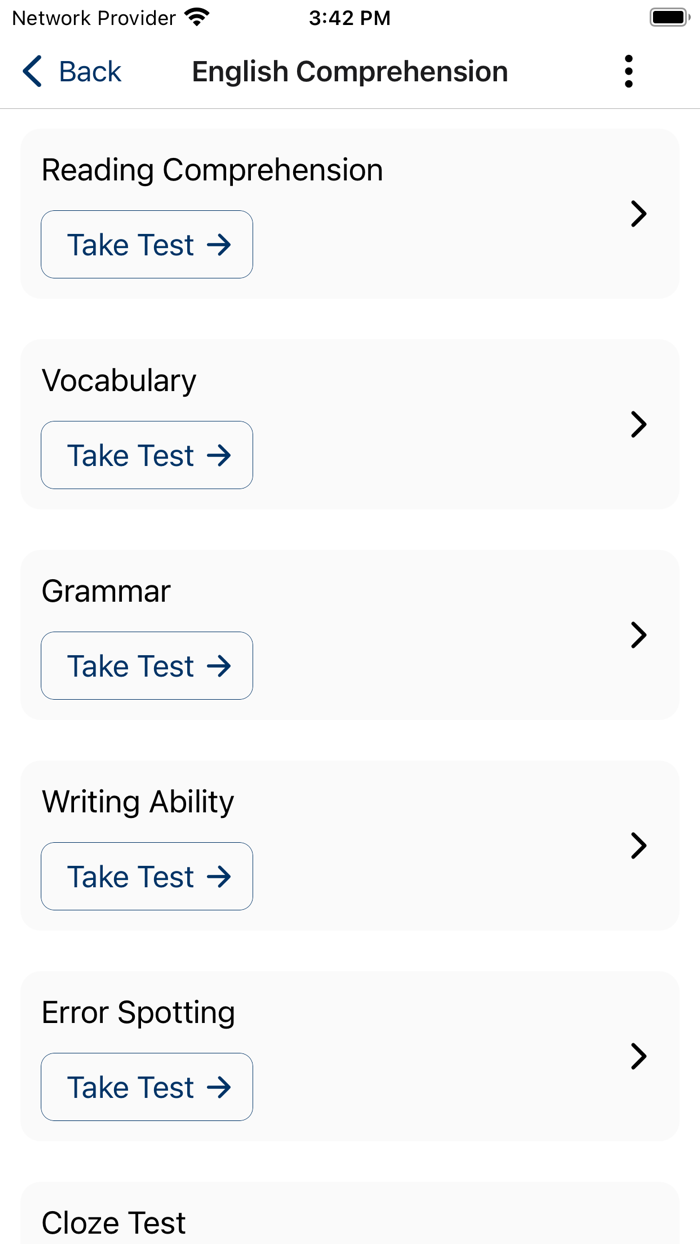
Task: Click the arrow inside Reading Comprehension's Take Test button
Action: (x=218, y=244)
